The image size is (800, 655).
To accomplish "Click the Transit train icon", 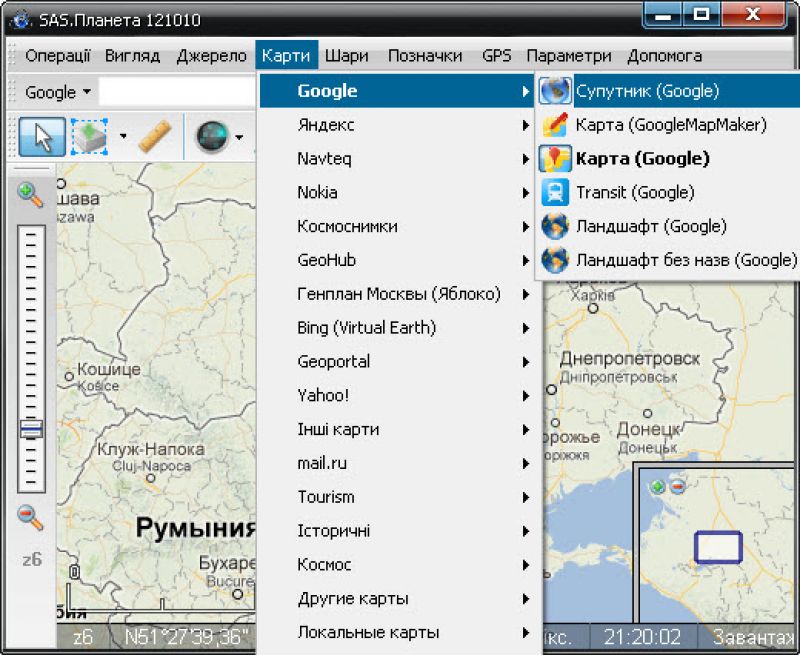I will (555, 192).
